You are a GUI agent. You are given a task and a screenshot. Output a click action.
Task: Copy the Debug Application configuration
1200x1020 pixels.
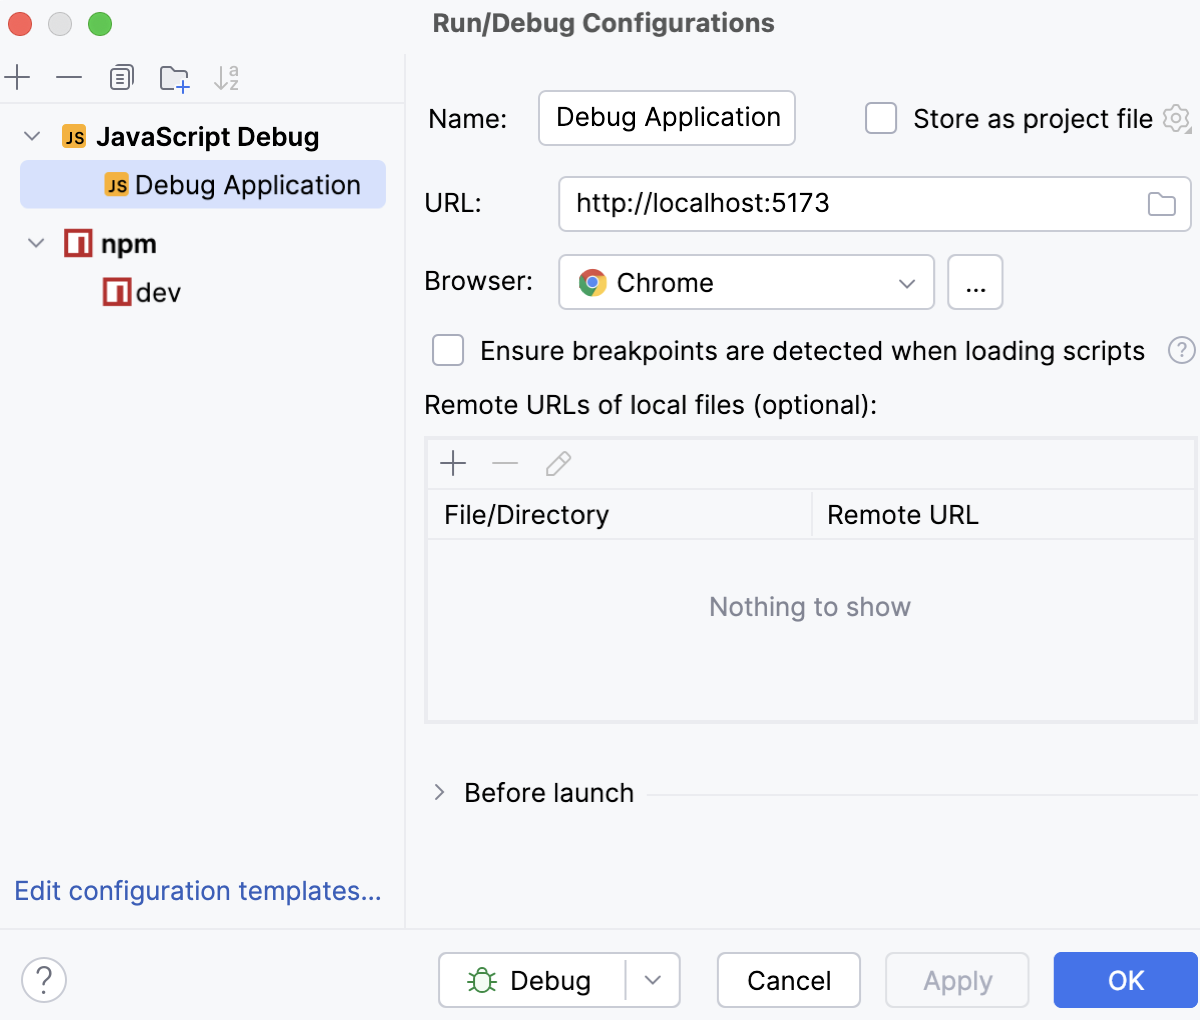[121, 77]
